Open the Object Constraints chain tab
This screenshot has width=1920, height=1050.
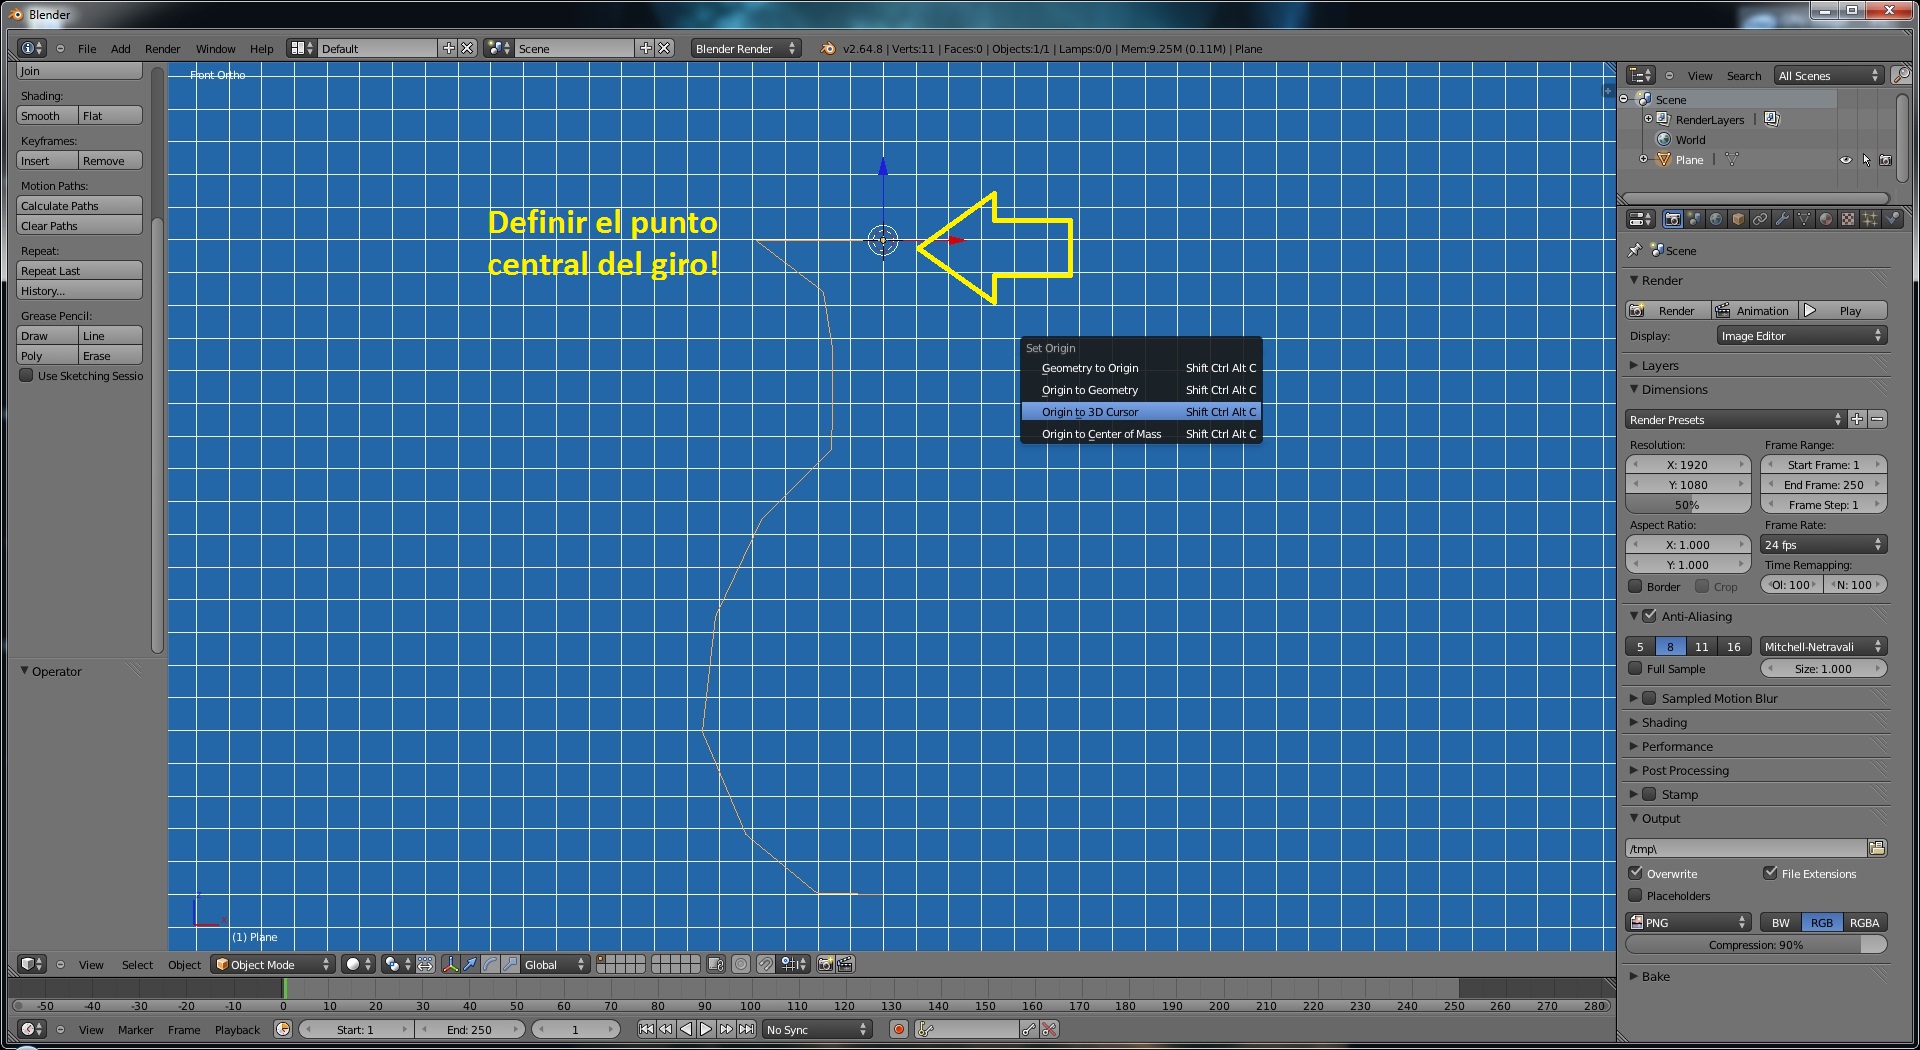pyautogui.click(x=1761, y=219)
